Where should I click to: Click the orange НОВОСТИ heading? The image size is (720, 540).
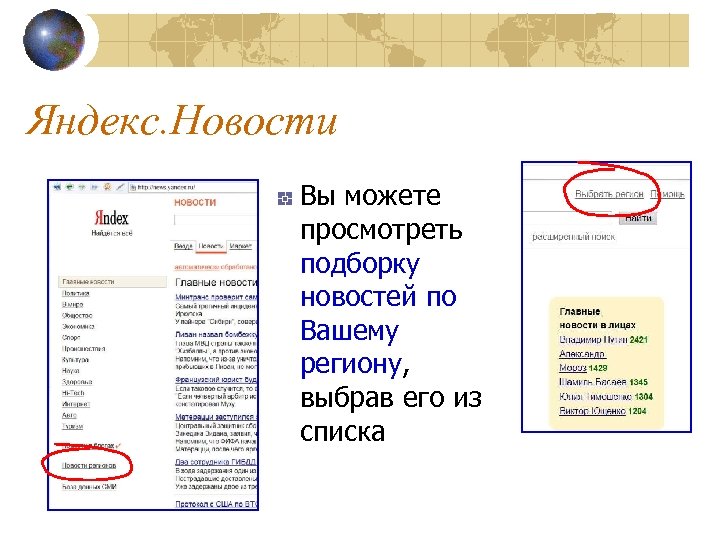[195, 202]
